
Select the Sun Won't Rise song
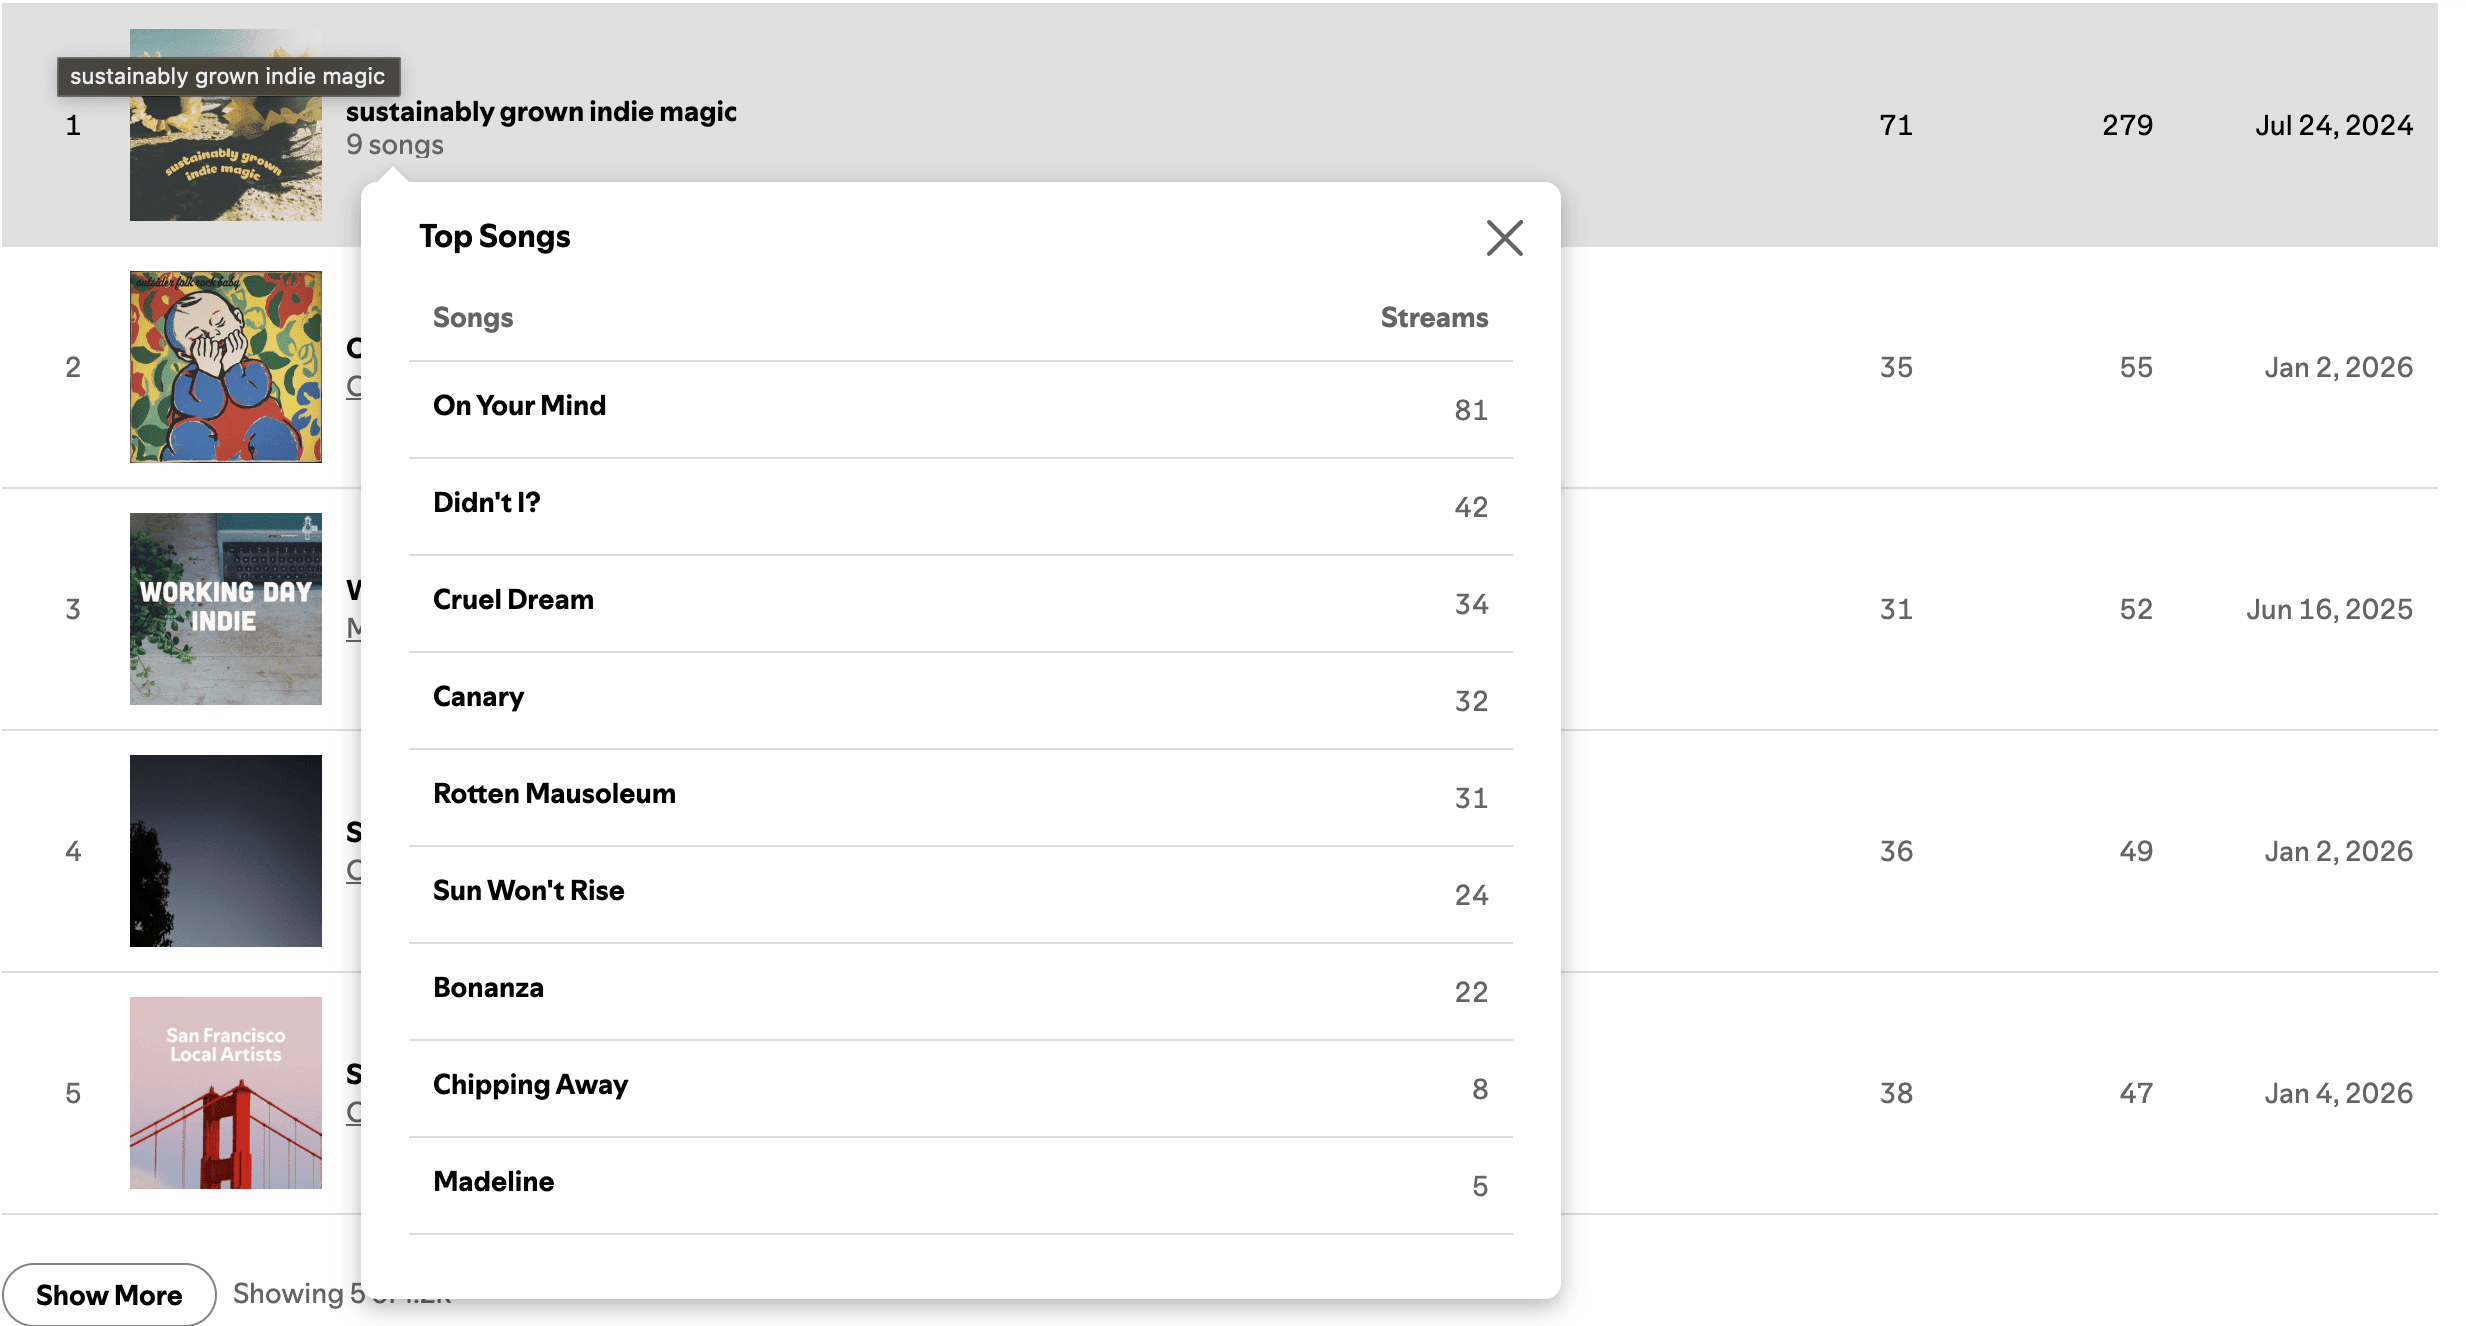(528, 891)
